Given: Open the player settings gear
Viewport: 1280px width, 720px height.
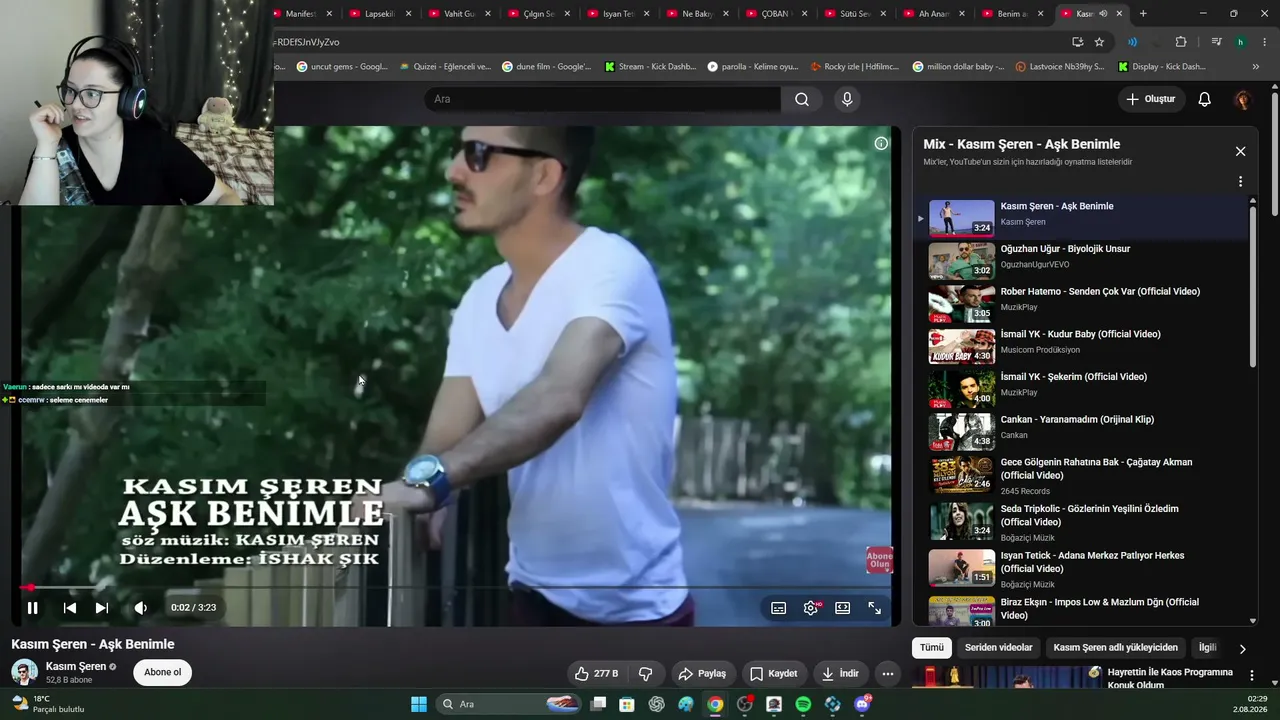Looking at the screenshot, I should [811, 608].
